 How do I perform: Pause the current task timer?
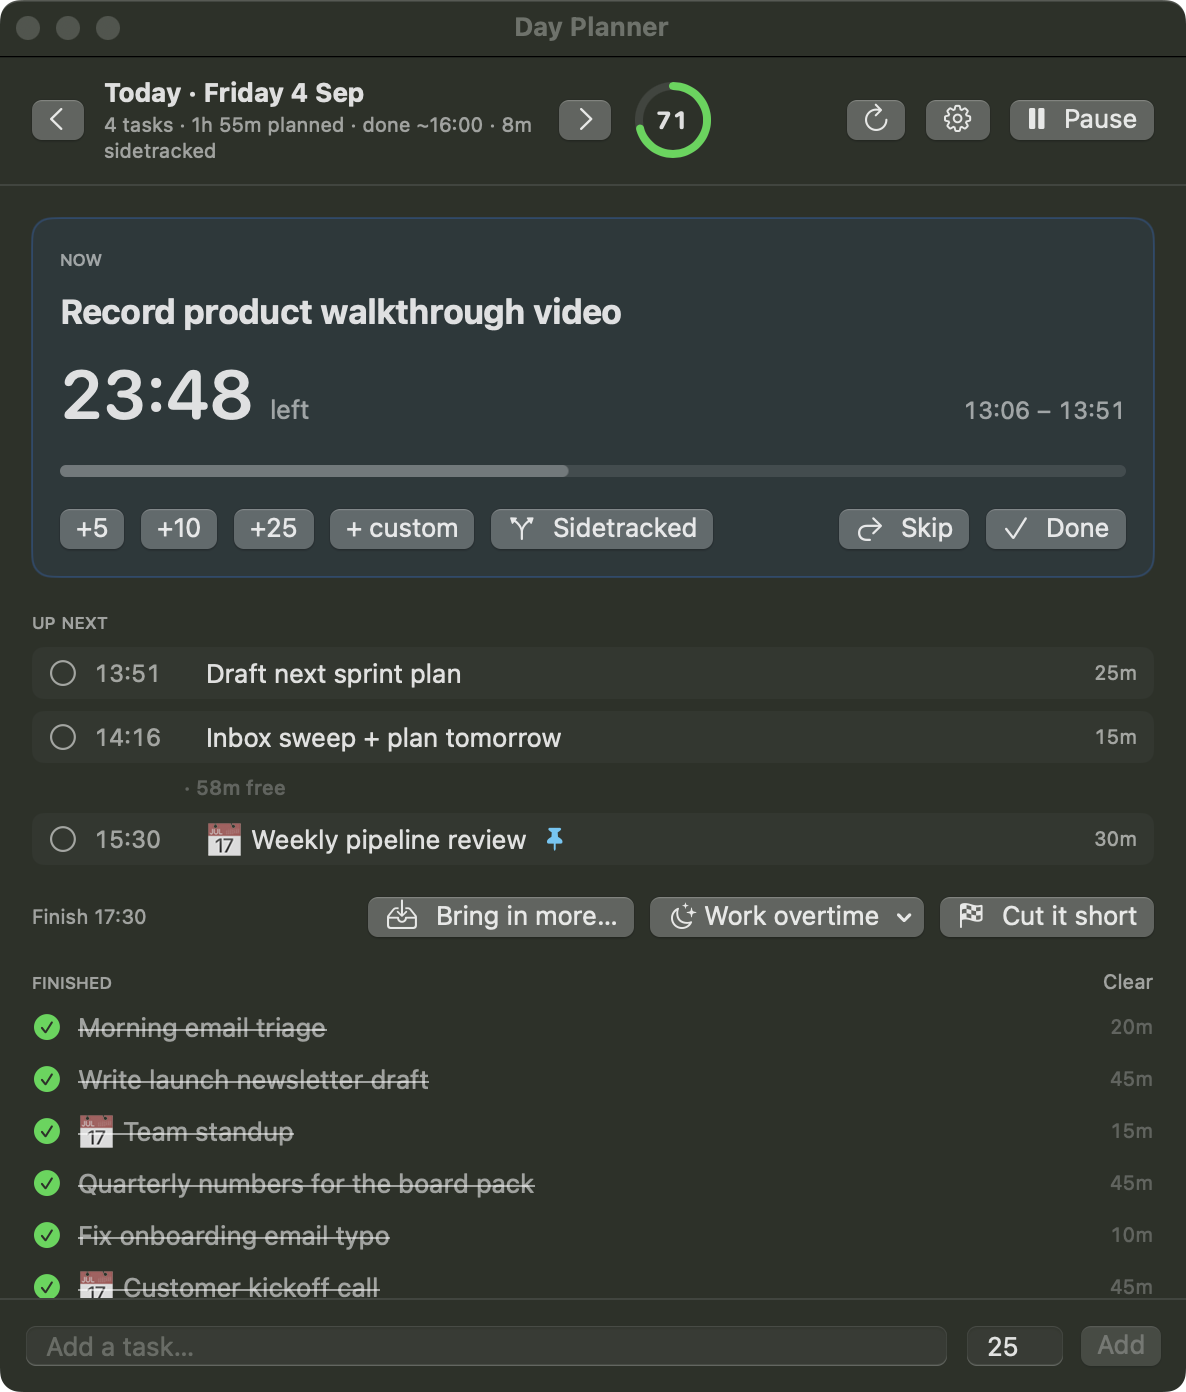click(x=1081, y=120)
